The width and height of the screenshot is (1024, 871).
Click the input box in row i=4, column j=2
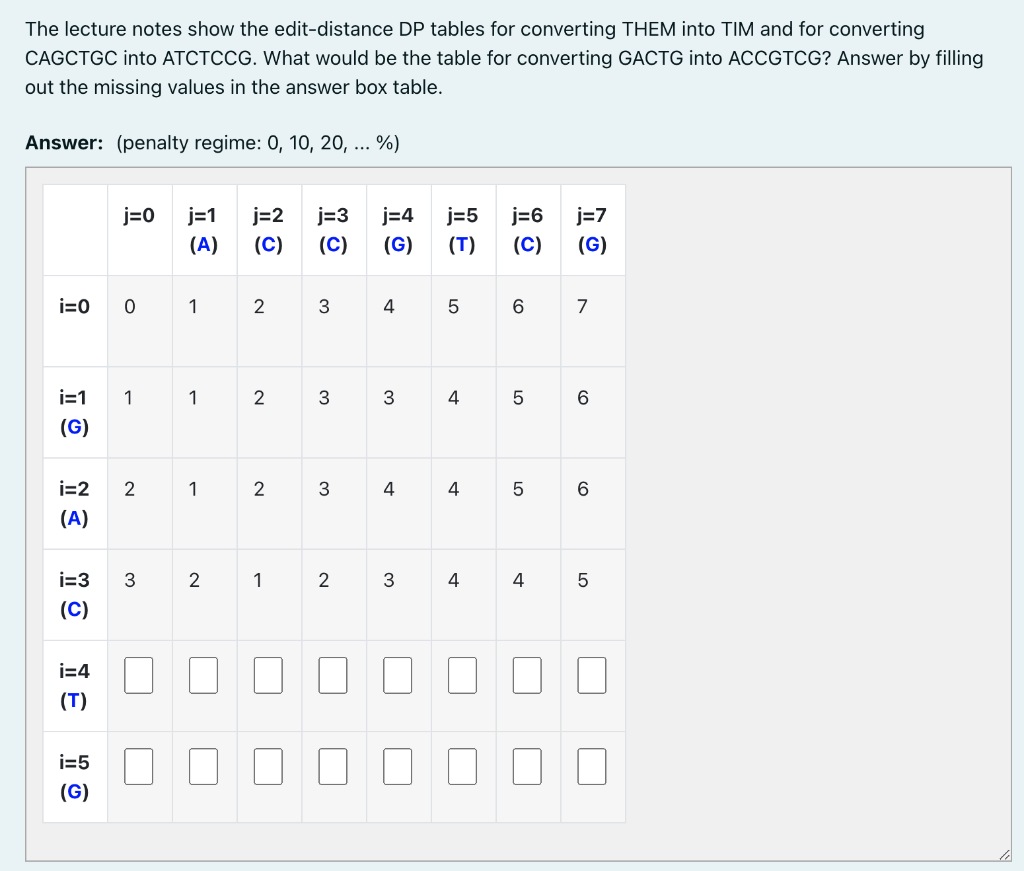point(268,675)
